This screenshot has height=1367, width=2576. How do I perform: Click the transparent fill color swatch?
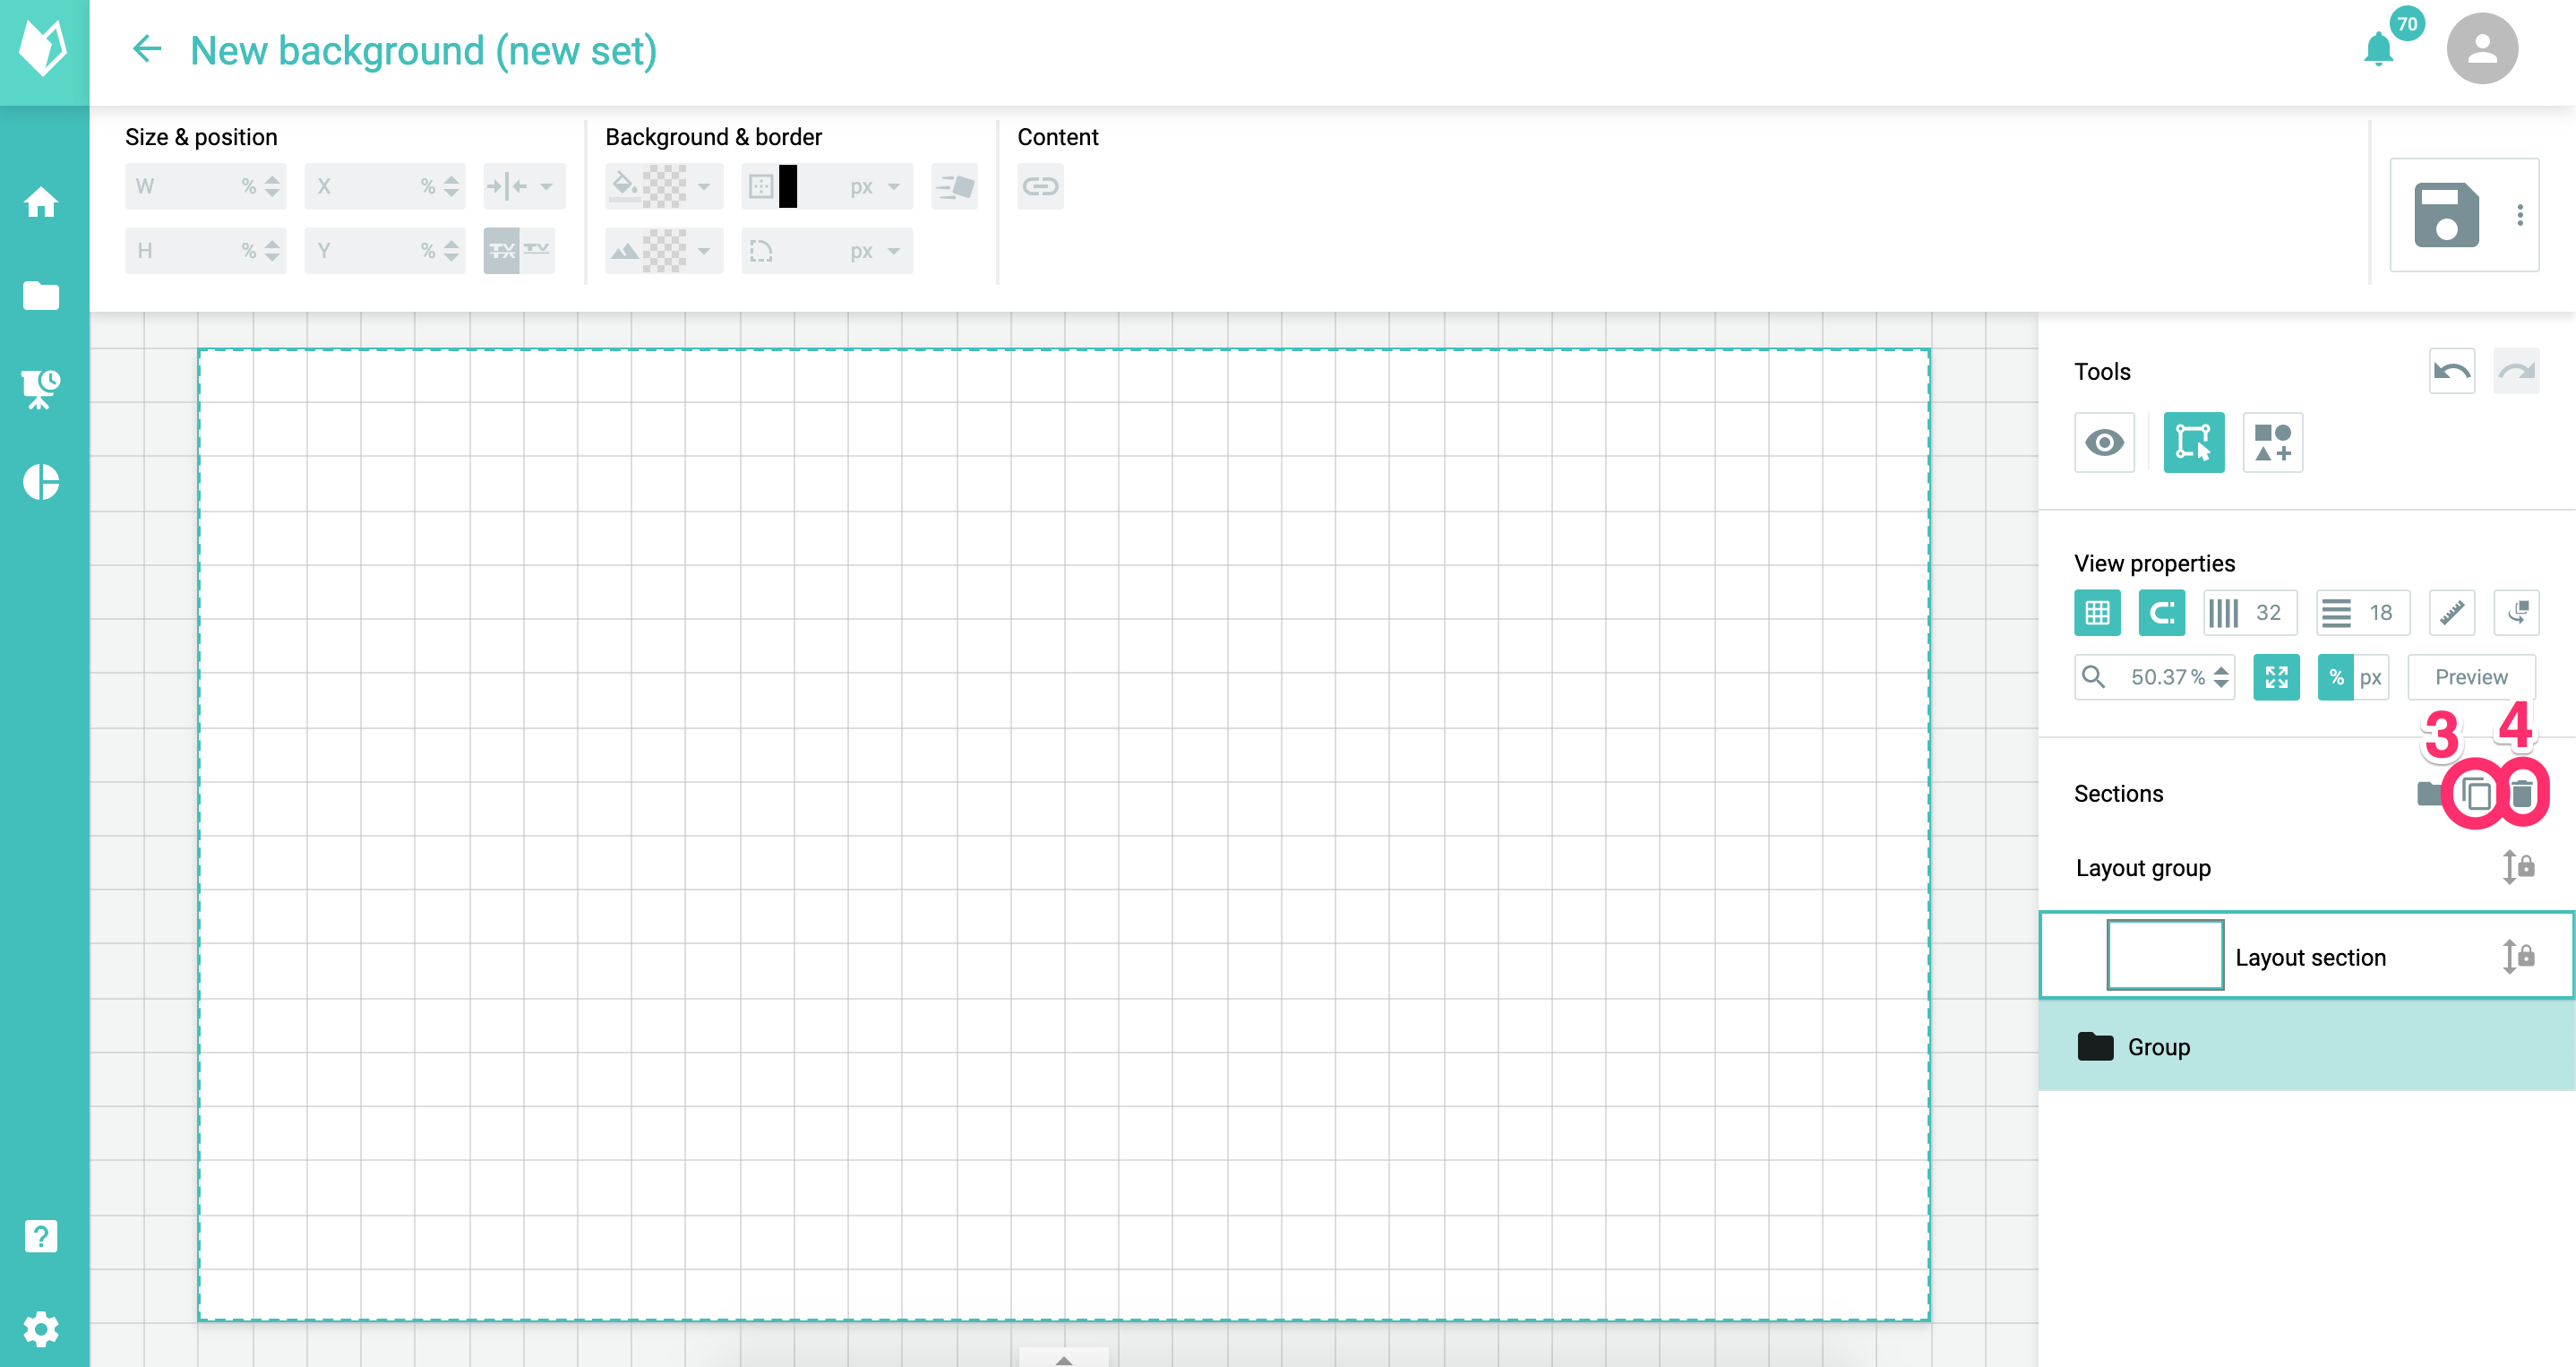[664, 186]
